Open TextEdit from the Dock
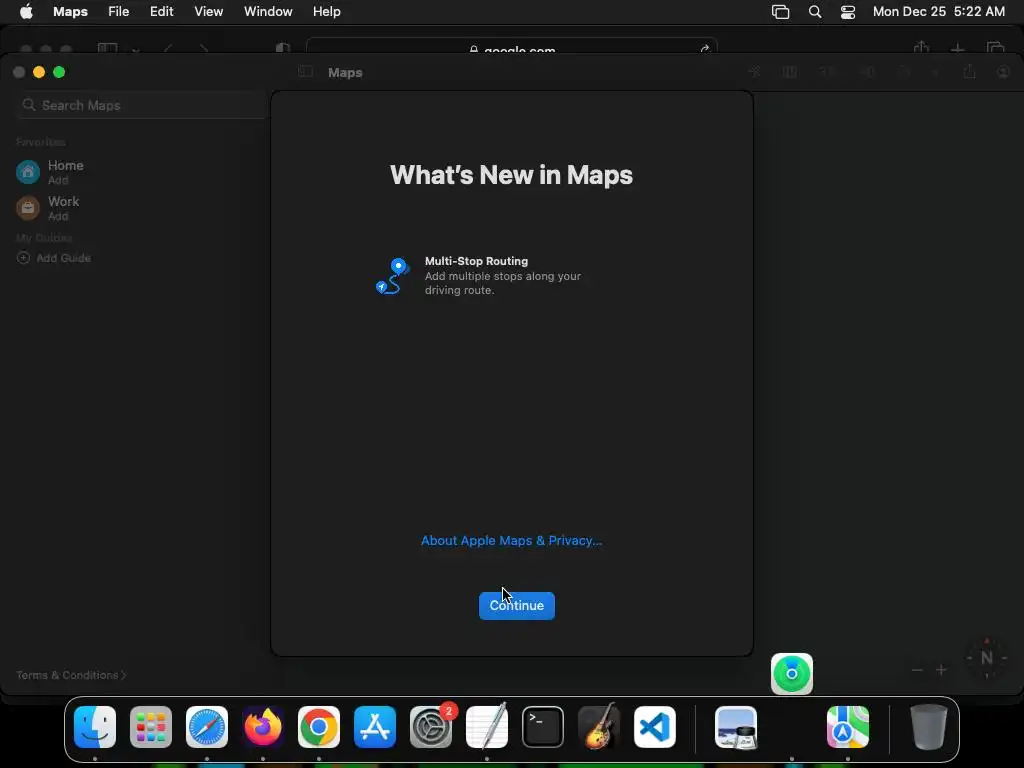The height and width of the screenshot is (768, 1024). coord(487,727)
